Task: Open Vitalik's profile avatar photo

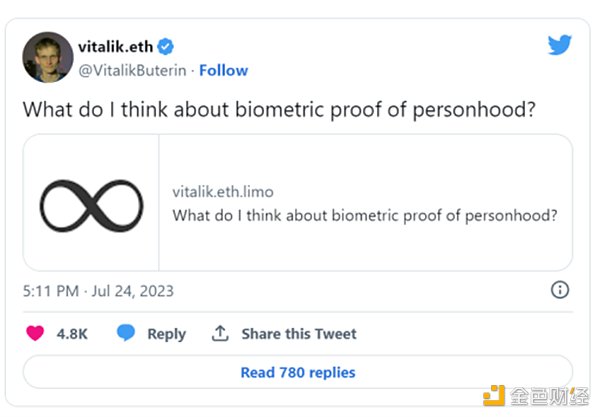Action: [45, 57]
